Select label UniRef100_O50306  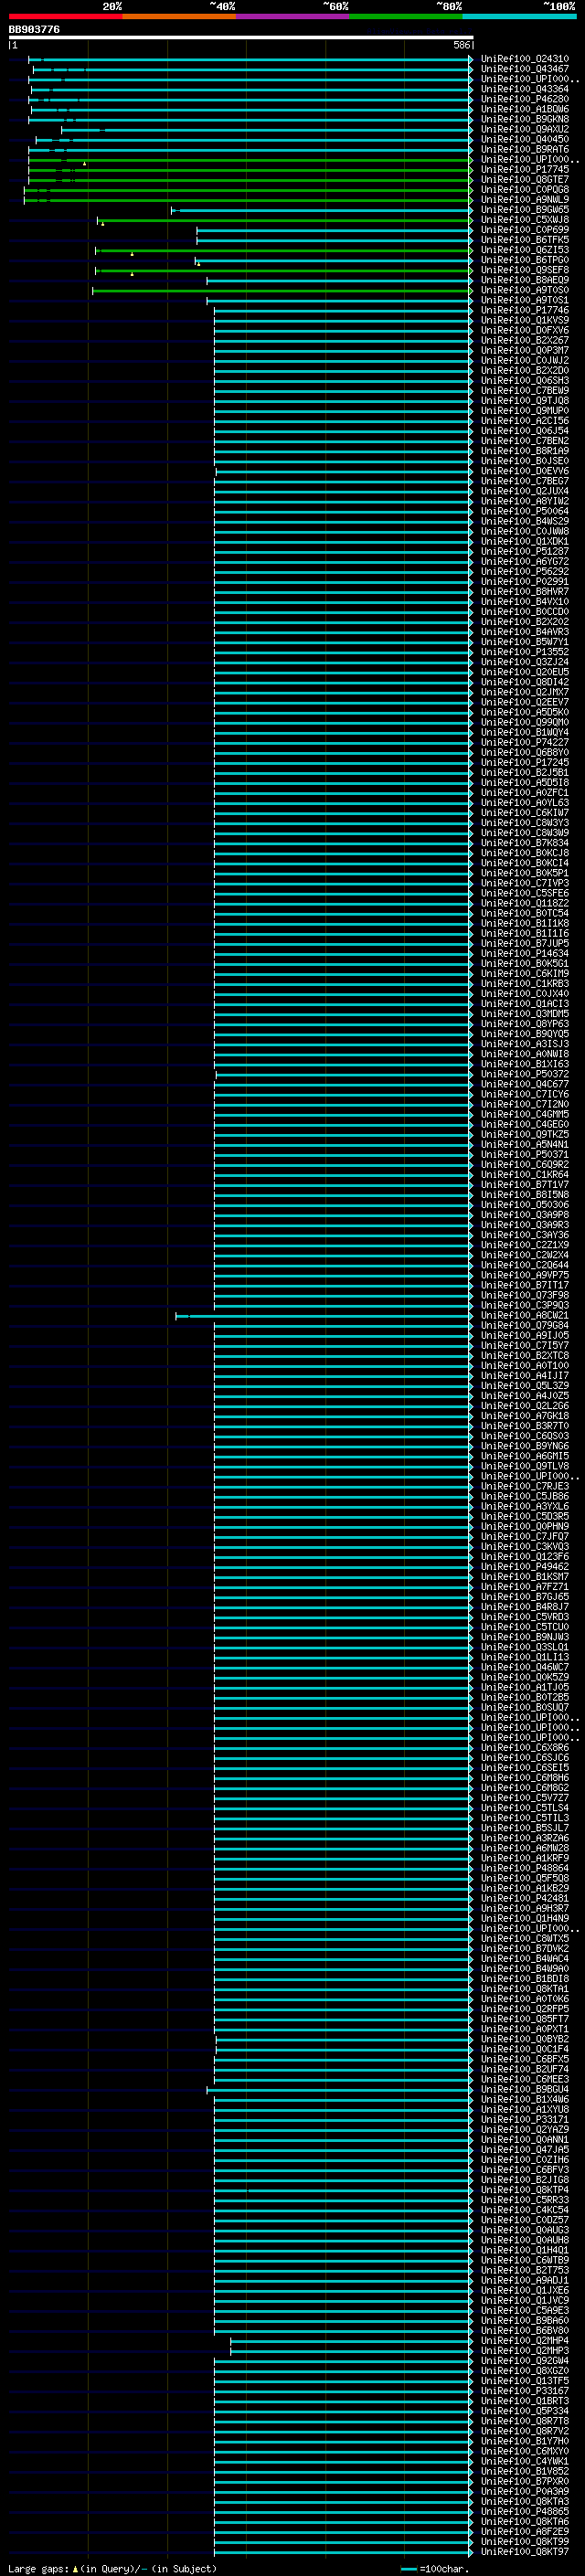click(x=524, y=1204)
